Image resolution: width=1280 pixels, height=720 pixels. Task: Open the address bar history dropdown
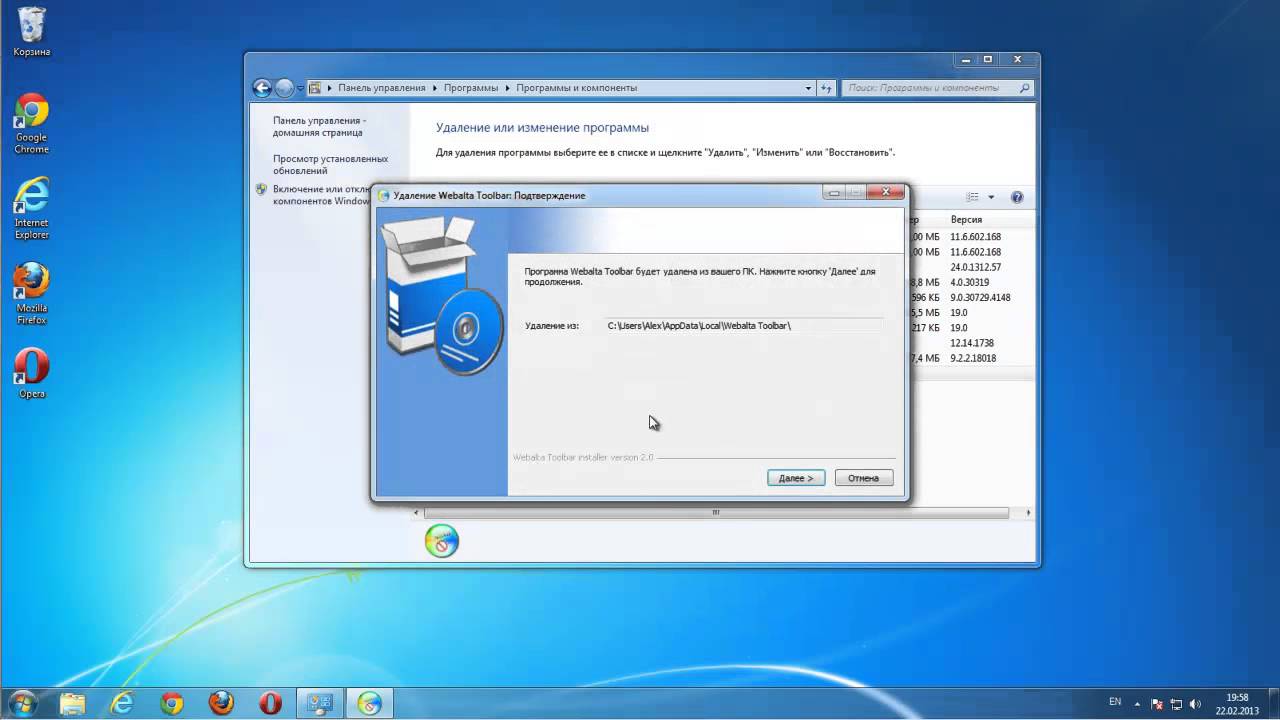pos(809,88)
